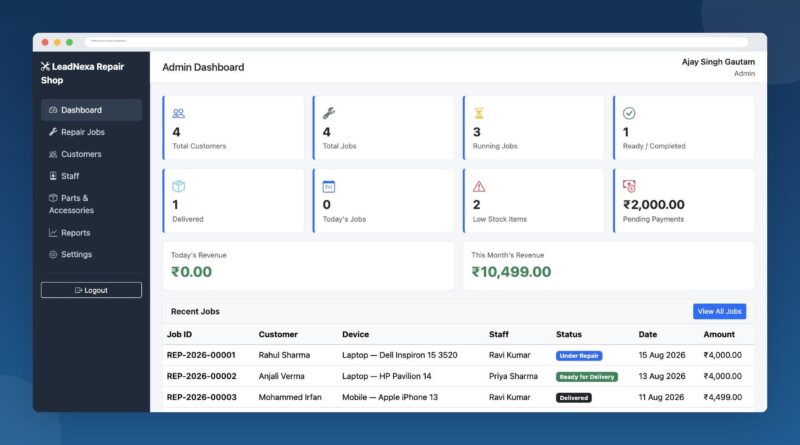Click device Laptop — HP Pavilion 14
The image size is (800, 445).
point(387,376)
